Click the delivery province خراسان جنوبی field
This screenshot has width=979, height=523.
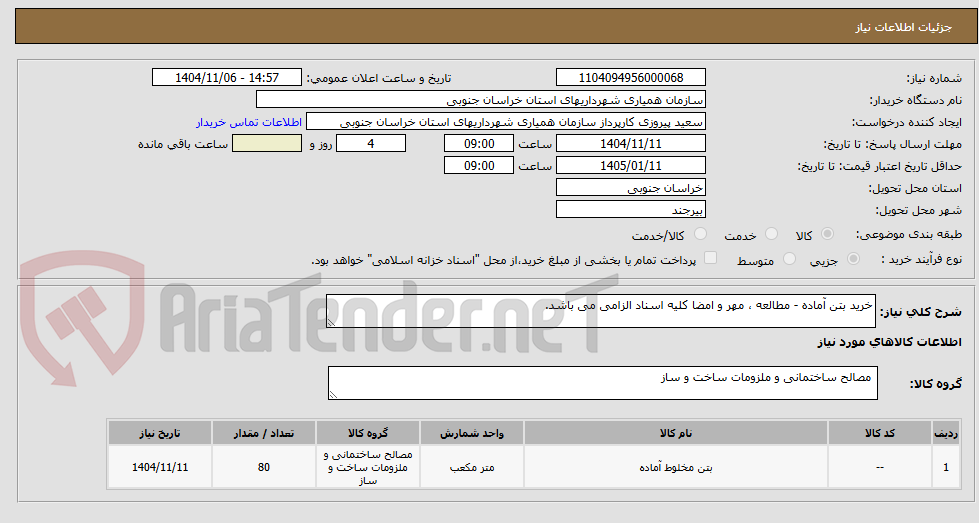click(631, 188)
